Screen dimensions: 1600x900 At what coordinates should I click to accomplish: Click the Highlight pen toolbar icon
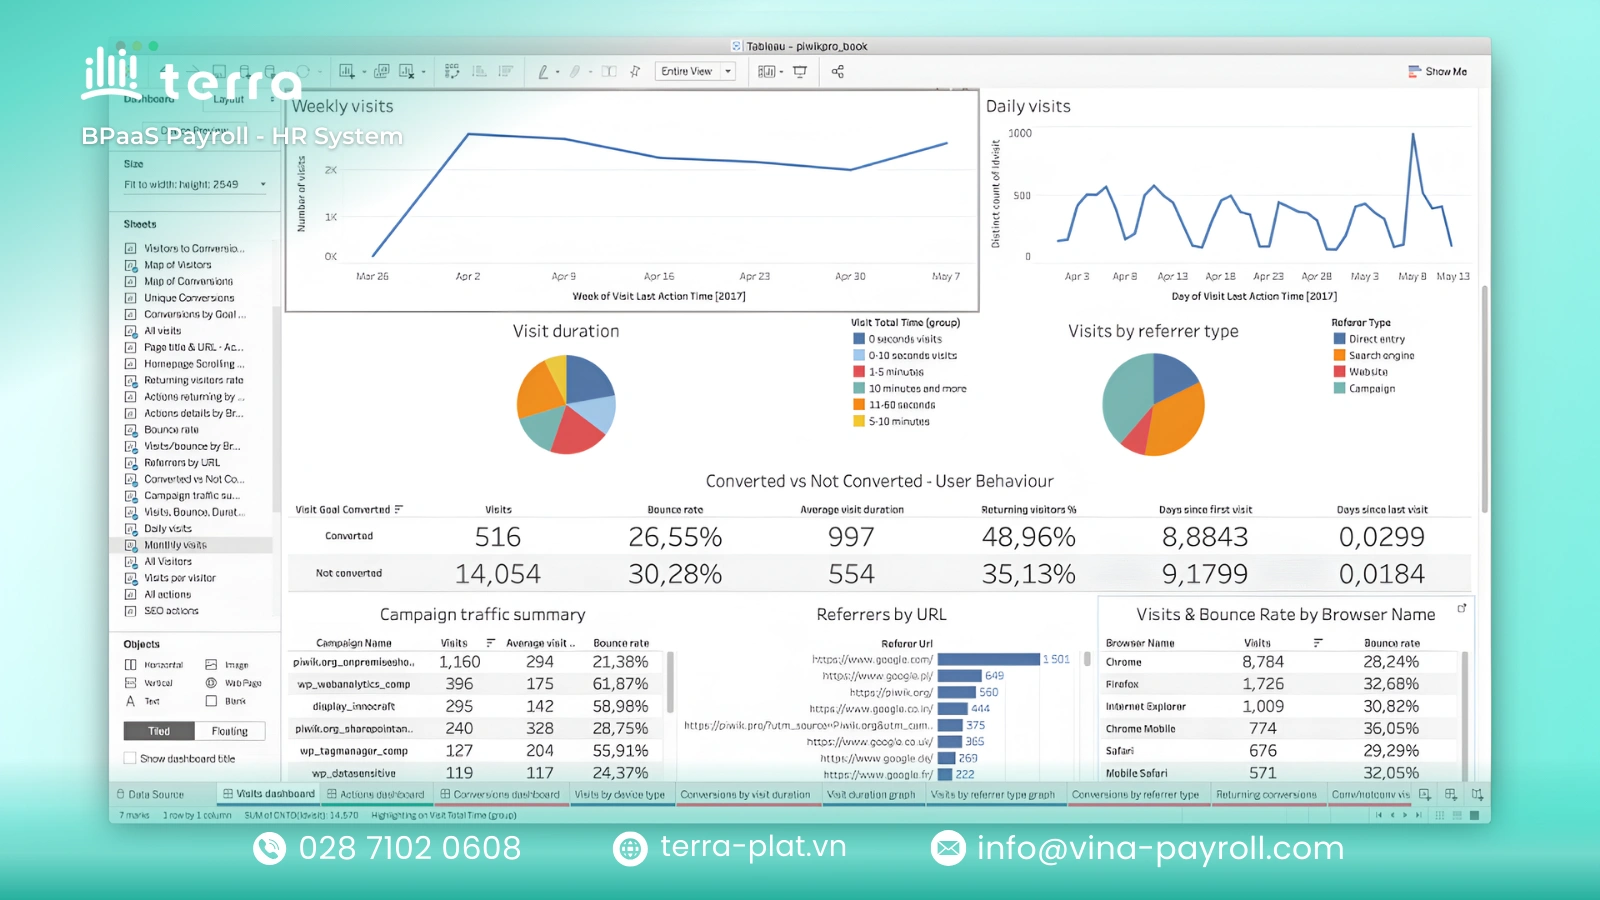(543, 71)
